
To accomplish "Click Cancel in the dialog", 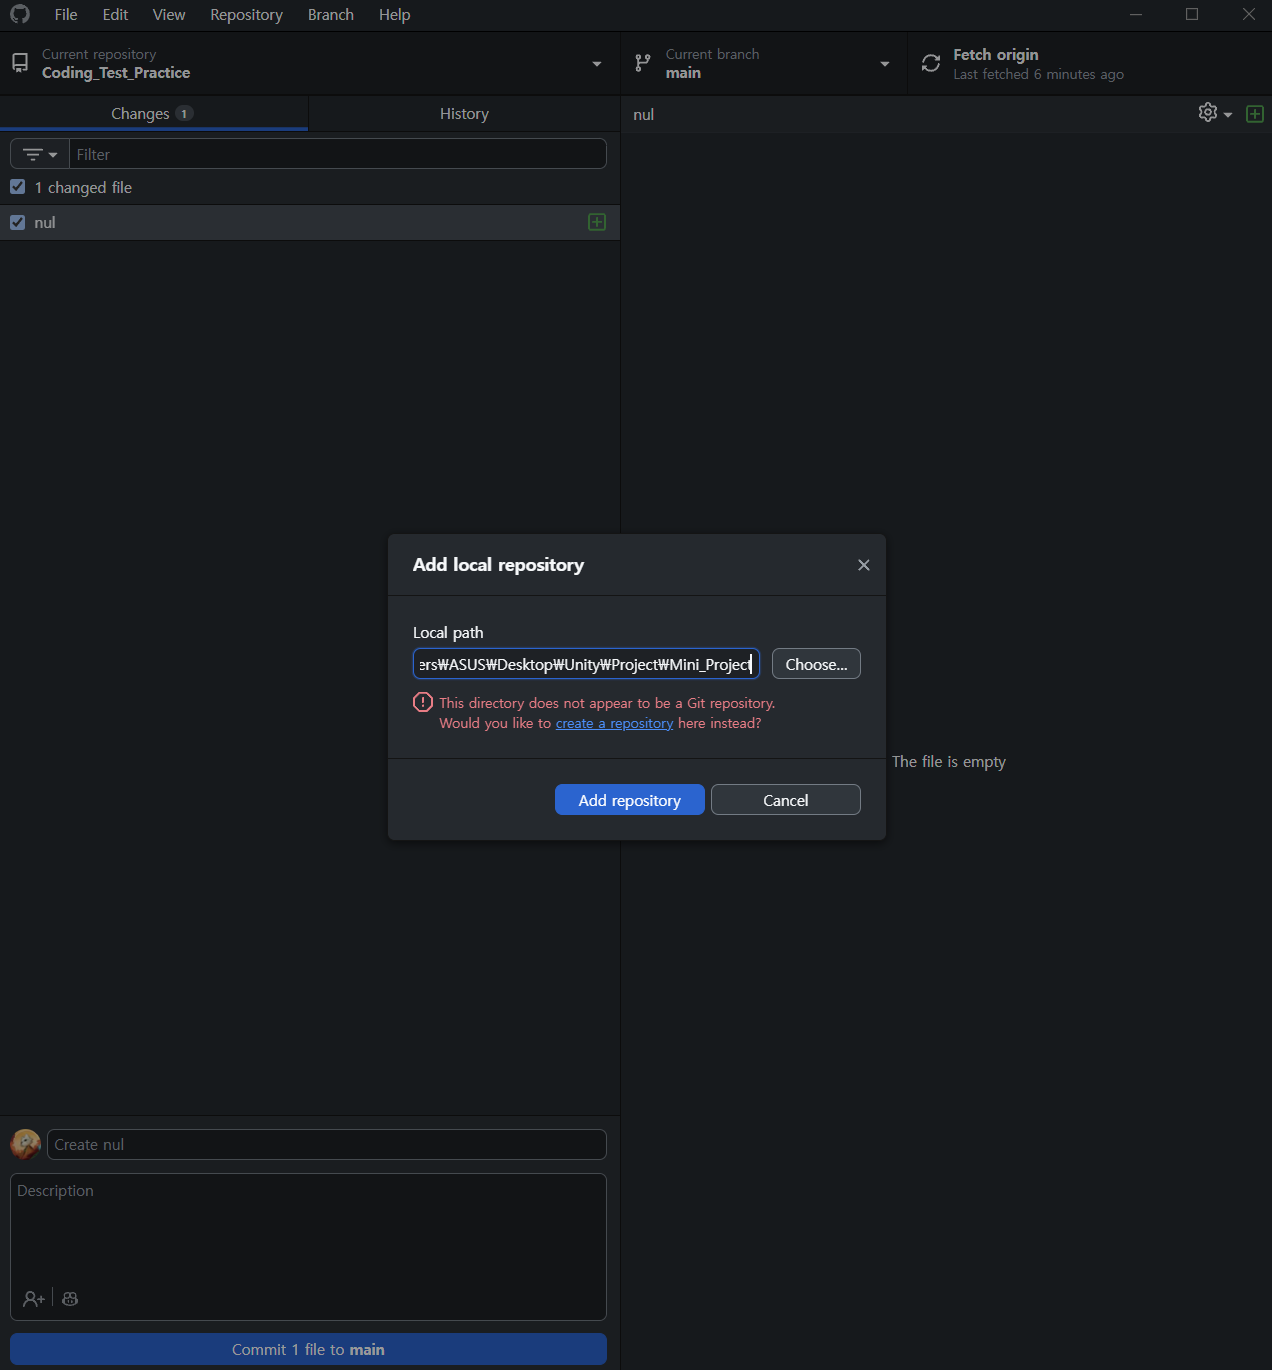I will point(786,800).
